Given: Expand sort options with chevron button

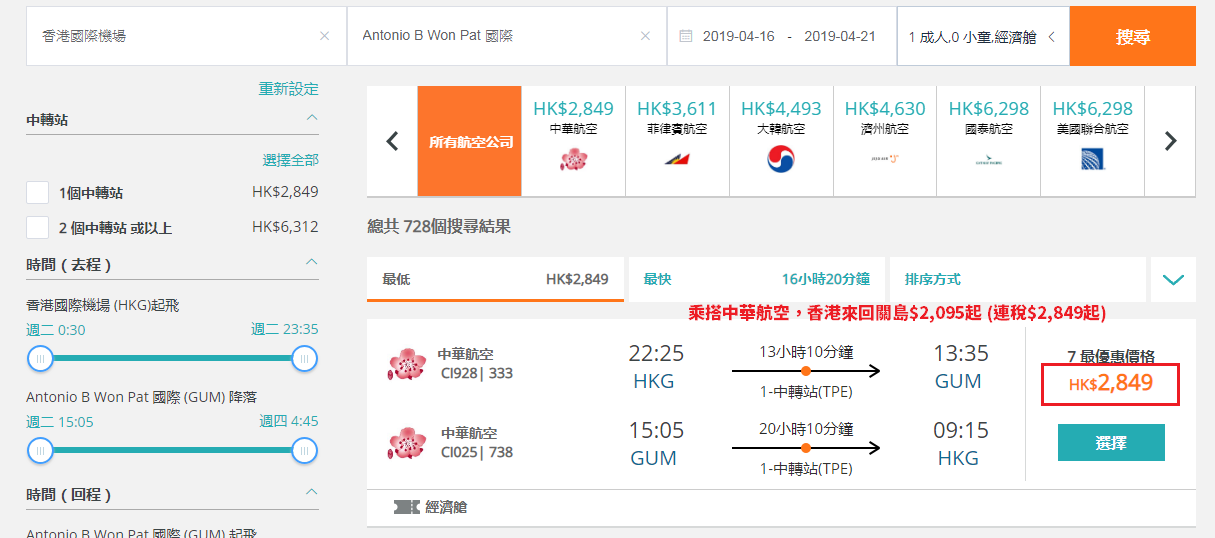Looking at the screenshot, I should [x=1173, y=279].
